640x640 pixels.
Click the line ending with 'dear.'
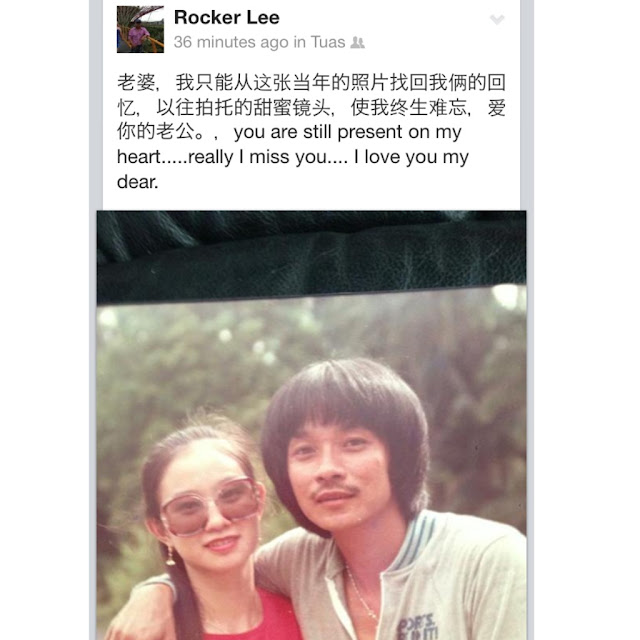(x=138, y=182)
